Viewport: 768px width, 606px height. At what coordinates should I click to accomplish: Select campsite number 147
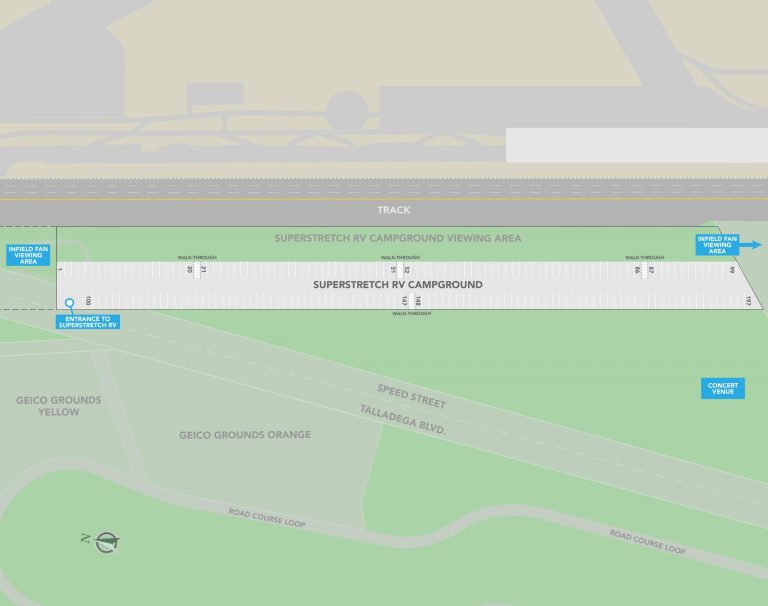point(404,301)
